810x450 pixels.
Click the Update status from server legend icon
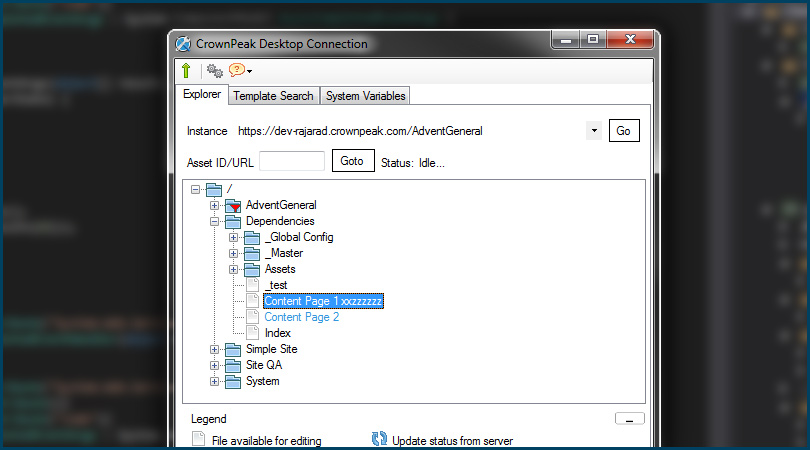(379, 439)
